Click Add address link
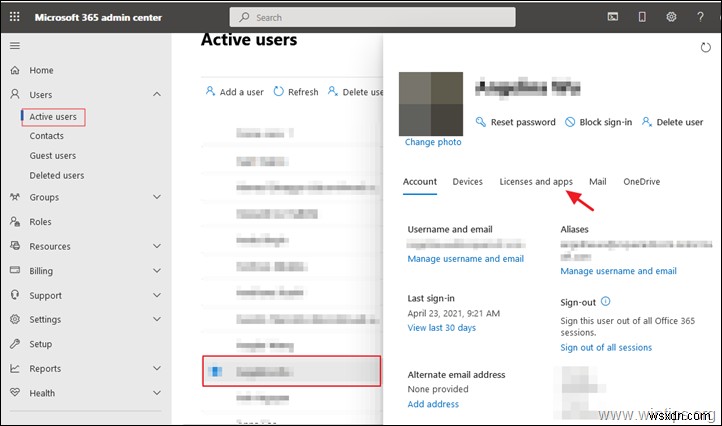 click(433, 404)
